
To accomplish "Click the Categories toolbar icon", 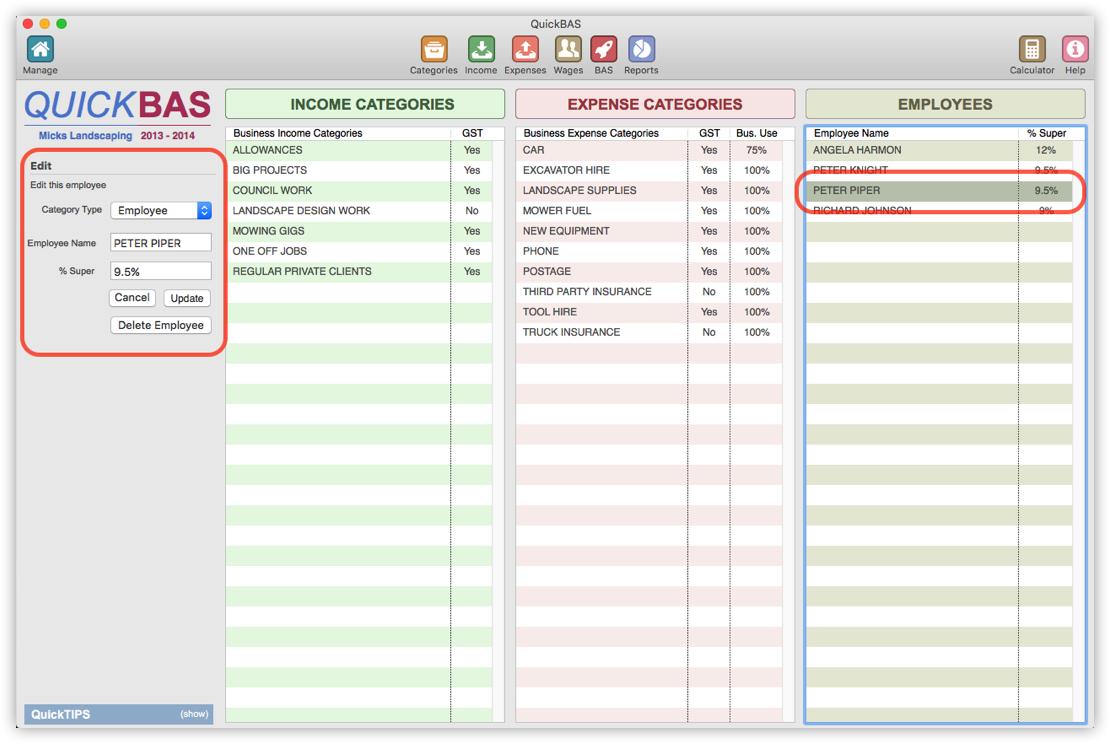I will click(x=433, y=50).
